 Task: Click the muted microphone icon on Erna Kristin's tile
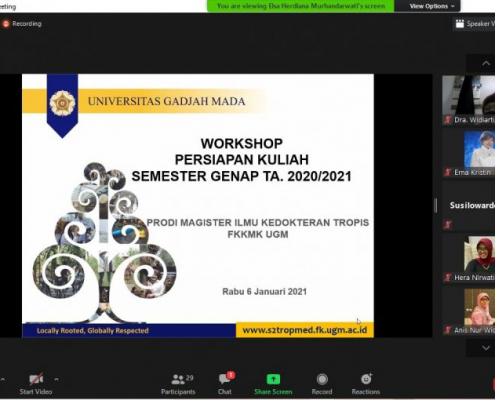coord(447,172)
